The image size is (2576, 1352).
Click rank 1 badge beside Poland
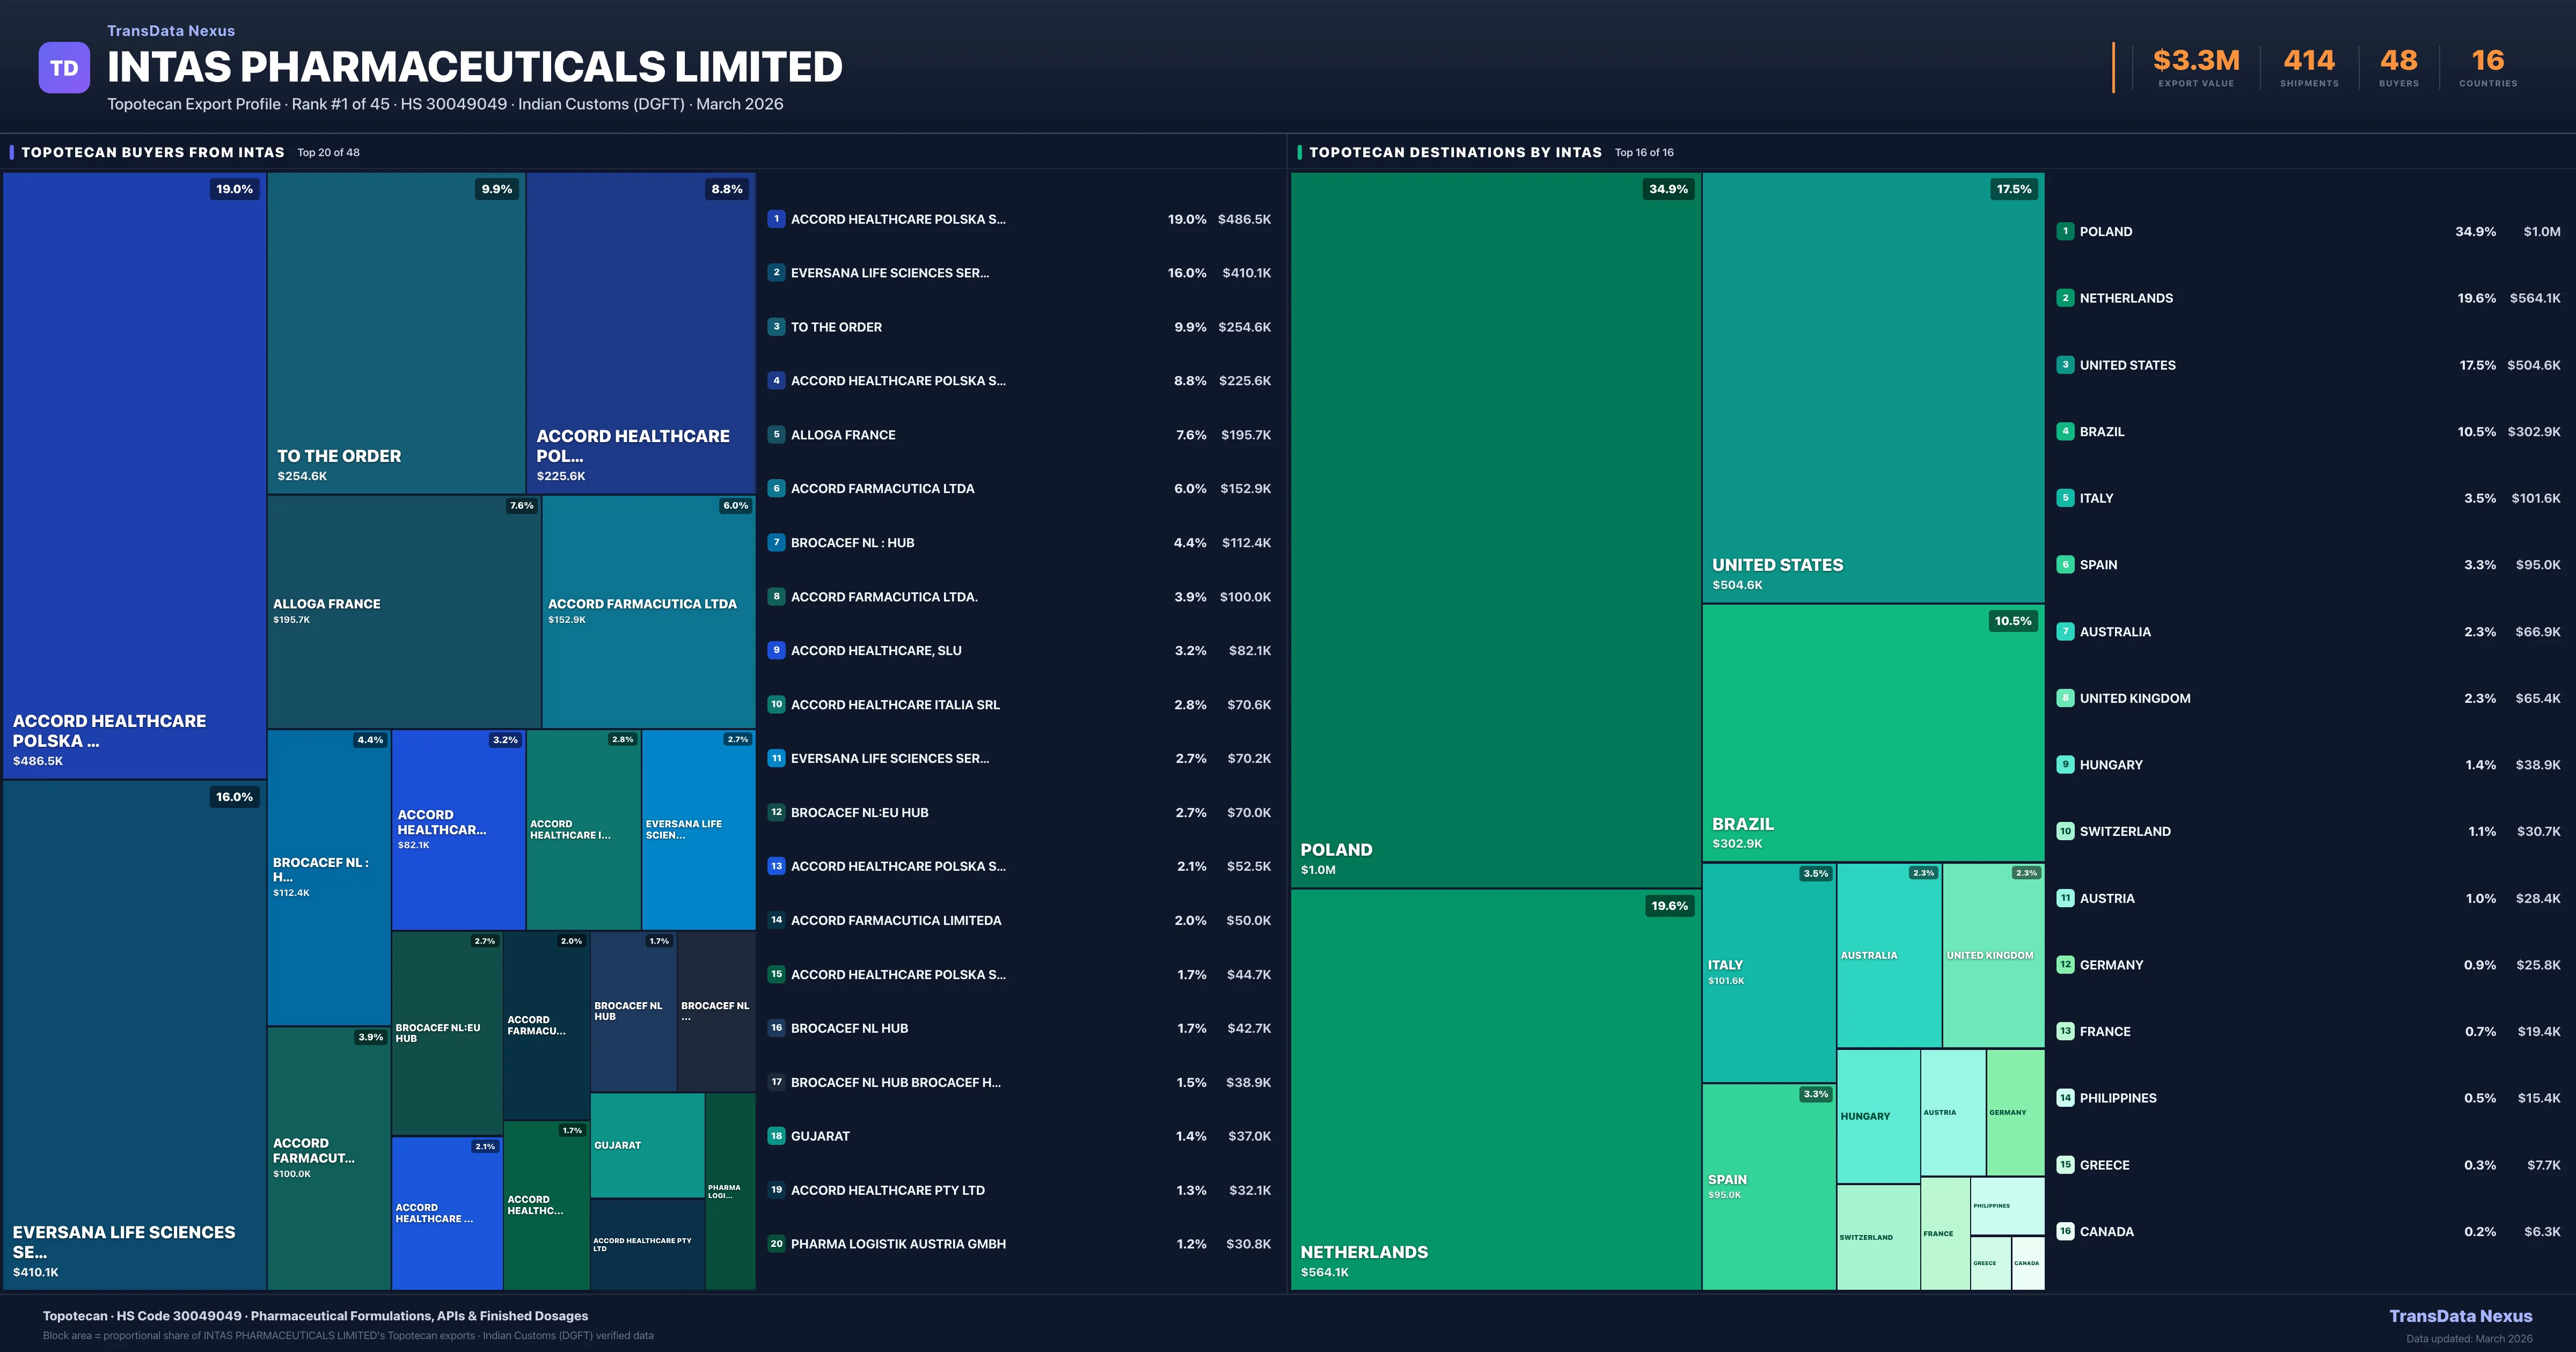click(2065, 231)
